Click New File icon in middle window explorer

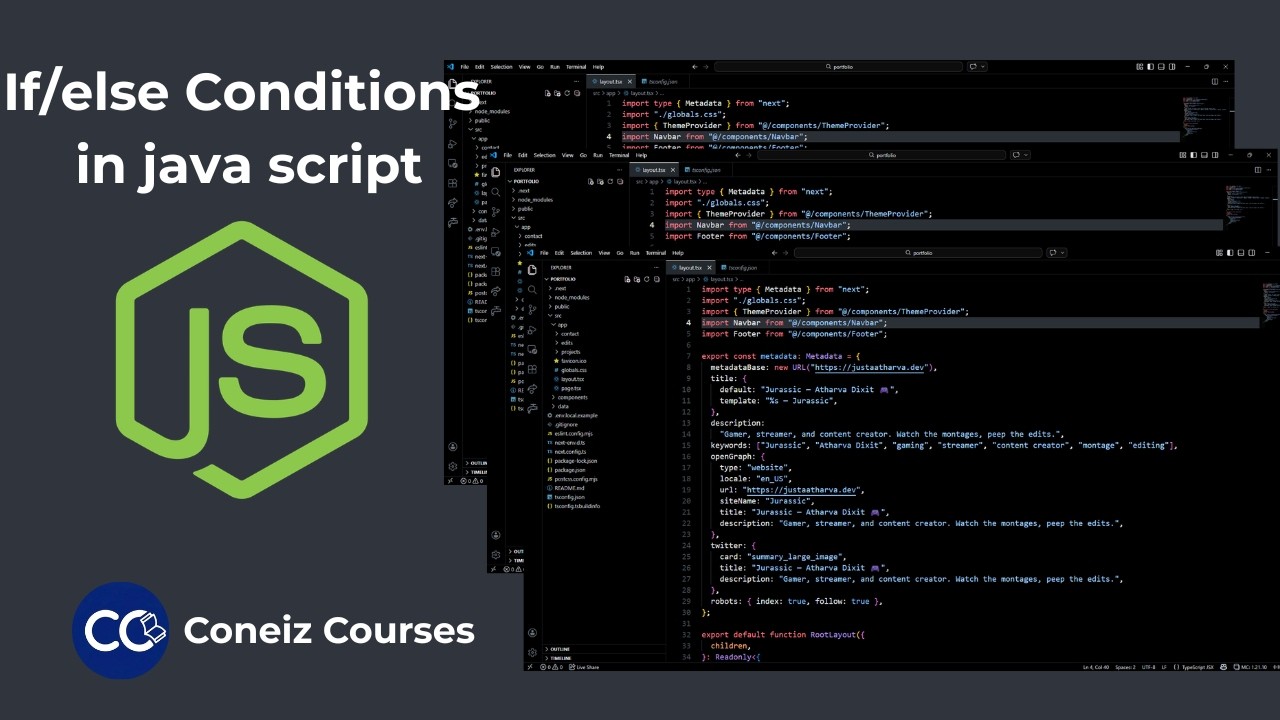590,181
